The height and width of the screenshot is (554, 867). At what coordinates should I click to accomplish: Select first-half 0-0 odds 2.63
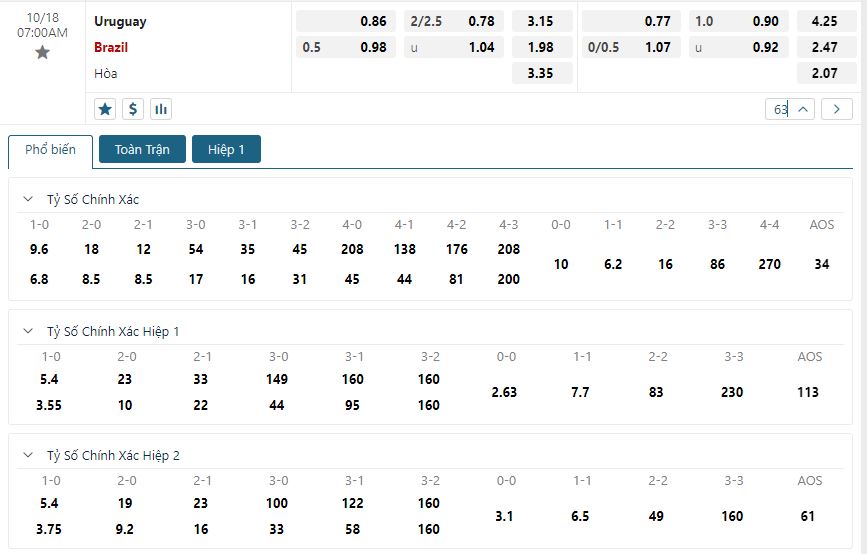504,393
